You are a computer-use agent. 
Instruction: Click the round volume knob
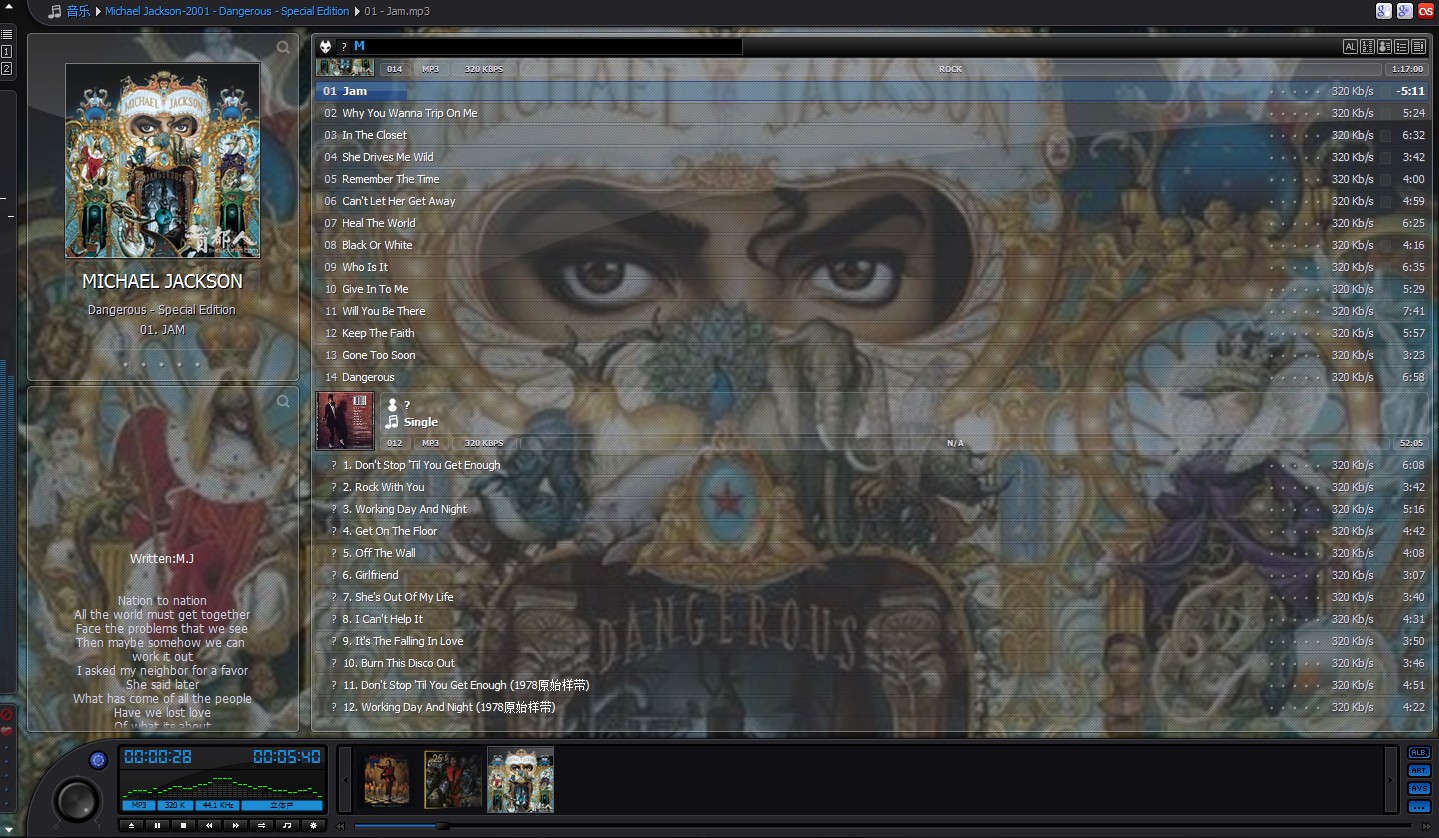pyautogui.click(x=77, y=799)
